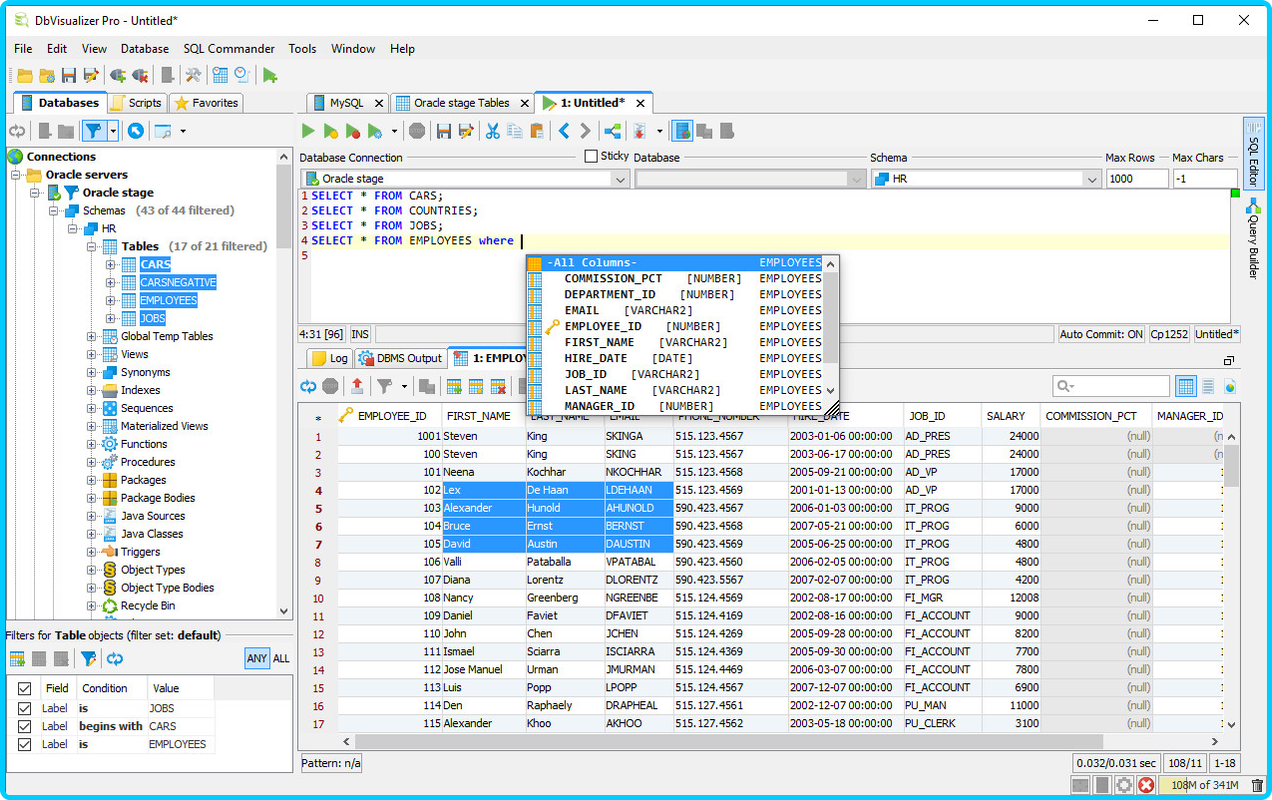Select the ANY filter match toggle

pos(257,658)
